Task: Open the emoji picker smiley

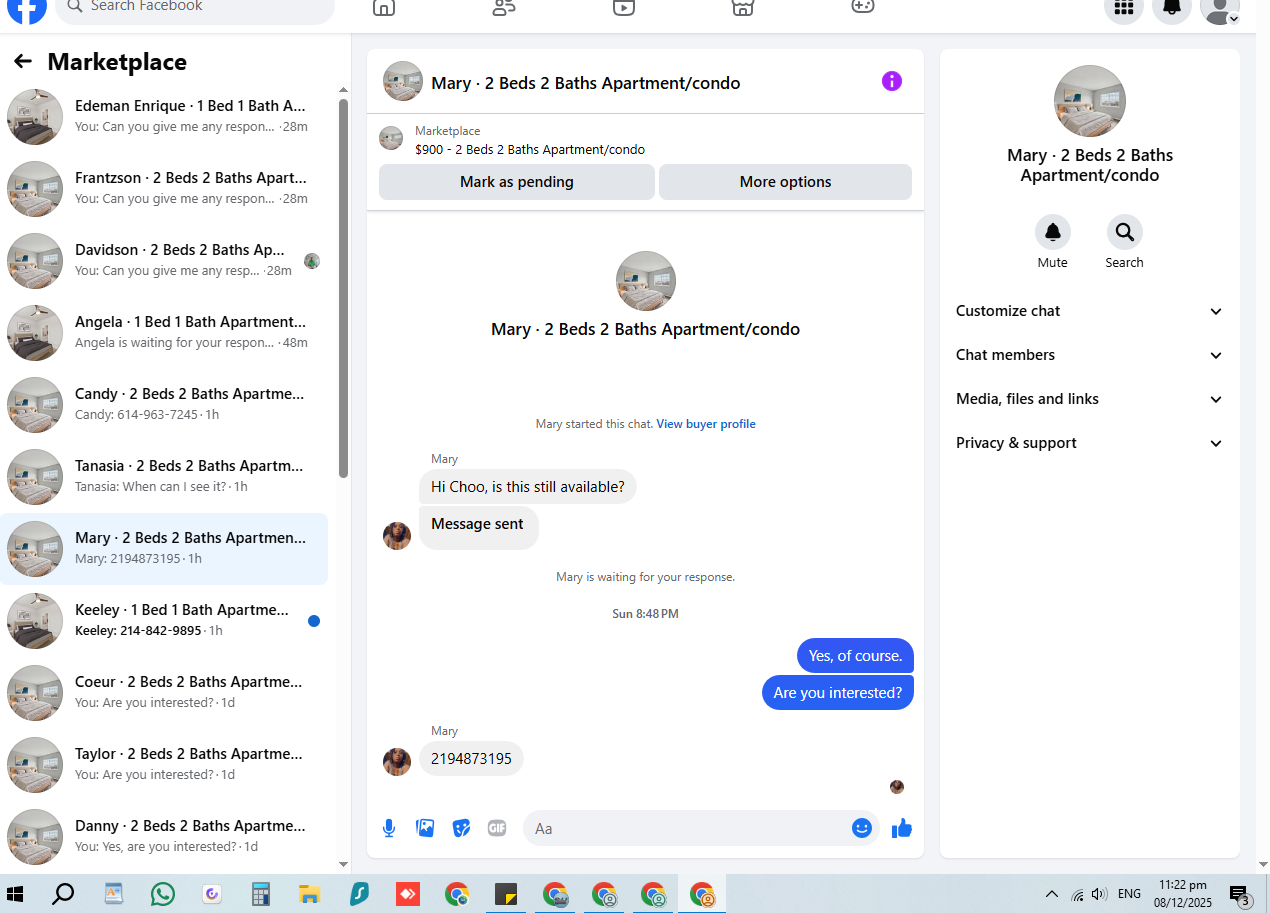Action: 862,828
